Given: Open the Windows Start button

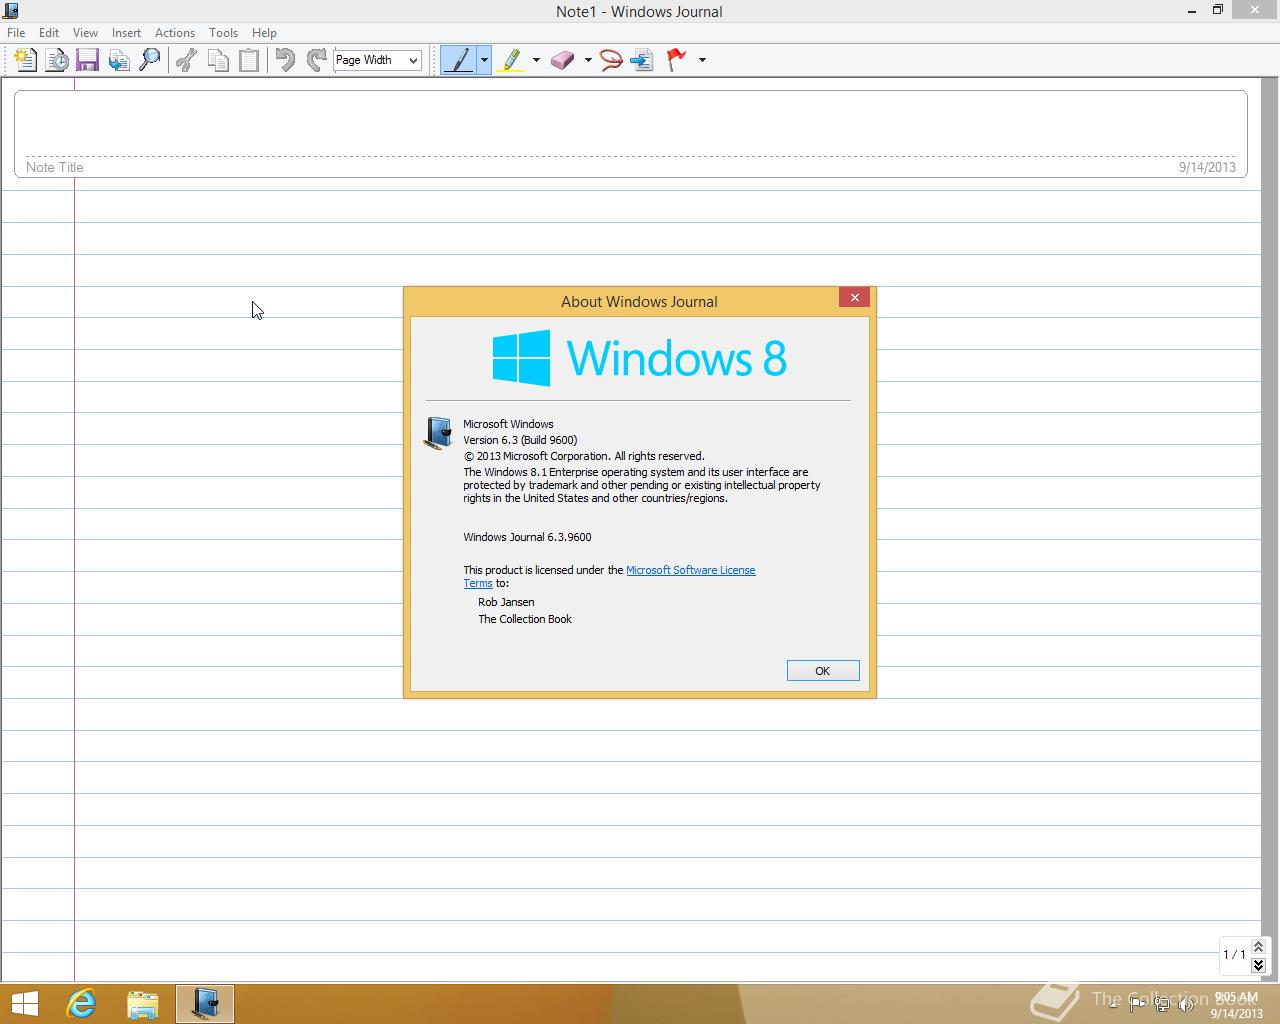Looking at the screenshot, I should 24,1003.
